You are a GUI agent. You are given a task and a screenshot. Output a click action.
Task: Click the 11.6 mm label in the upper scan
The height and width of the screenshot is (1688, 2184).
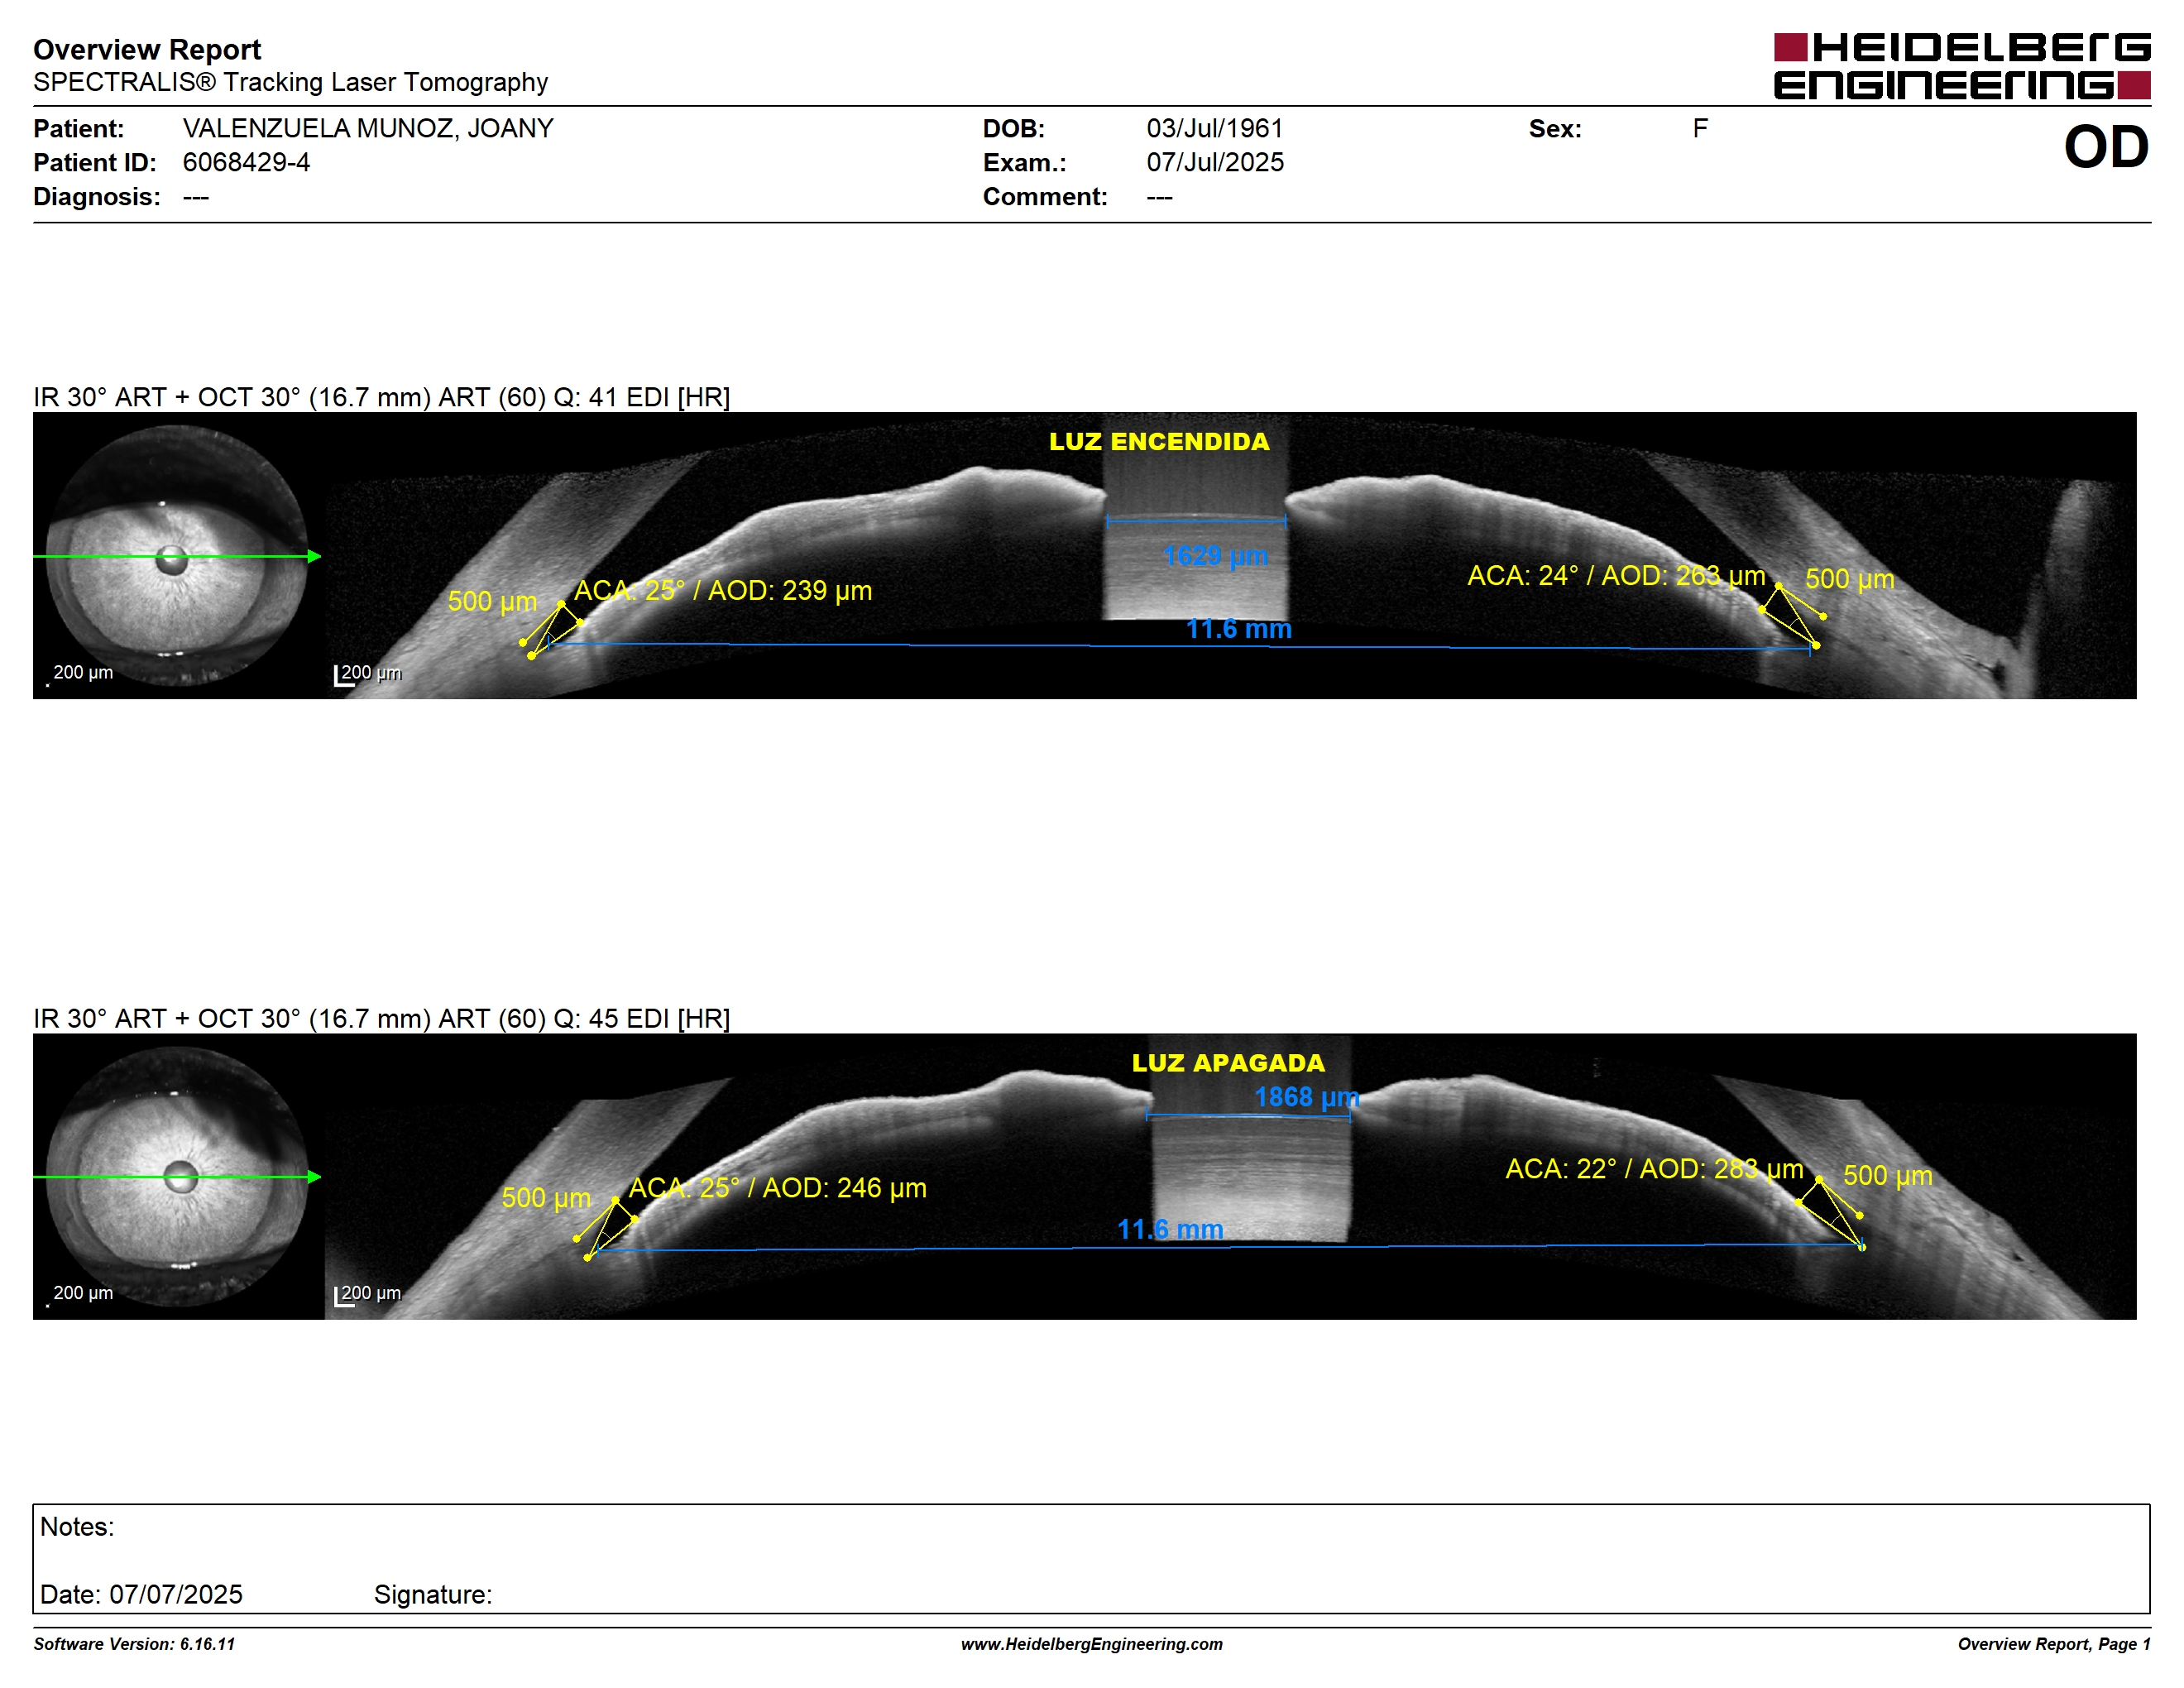(1239, 628)
